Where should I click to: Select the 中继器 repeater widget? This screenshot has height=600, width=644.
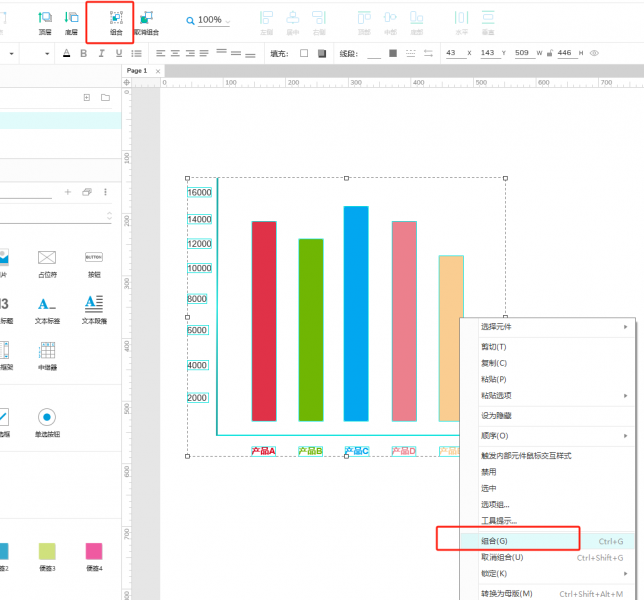pyautogui.click(x=47, y=356)
